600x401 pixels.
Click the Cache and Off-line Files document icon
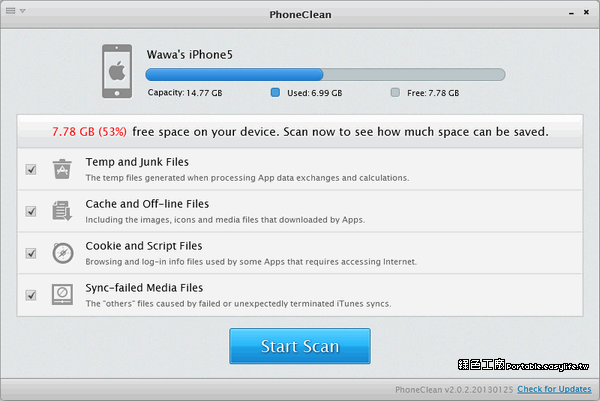62,211
